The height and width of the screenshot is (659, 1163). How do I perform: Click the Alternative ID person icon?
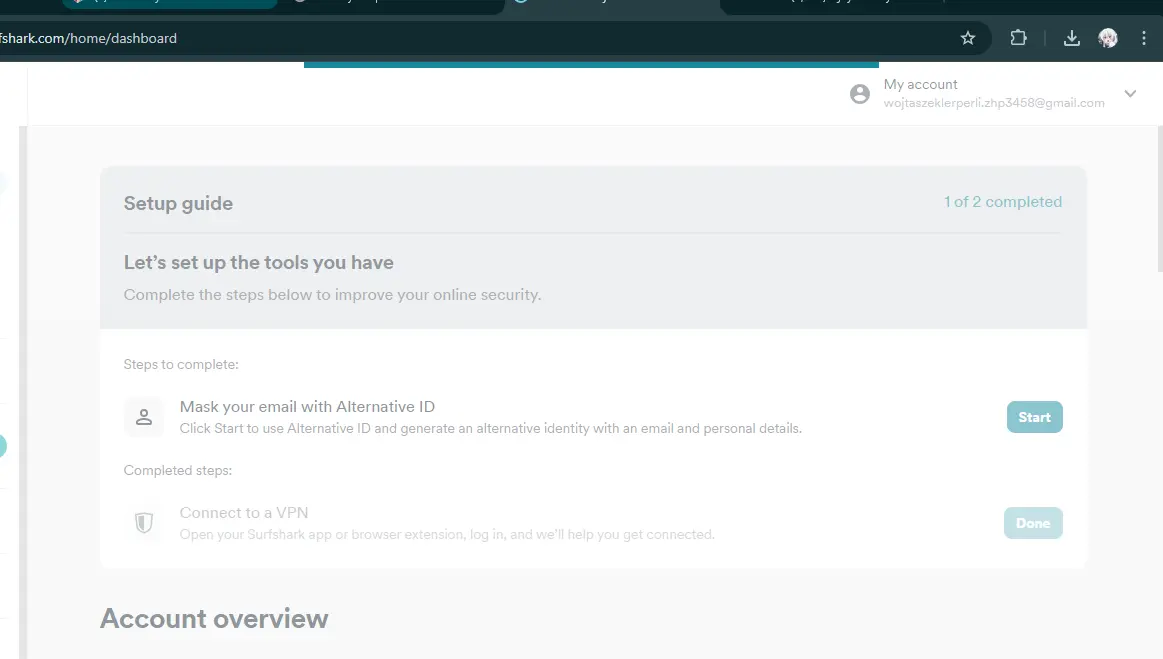coord(144,417)
